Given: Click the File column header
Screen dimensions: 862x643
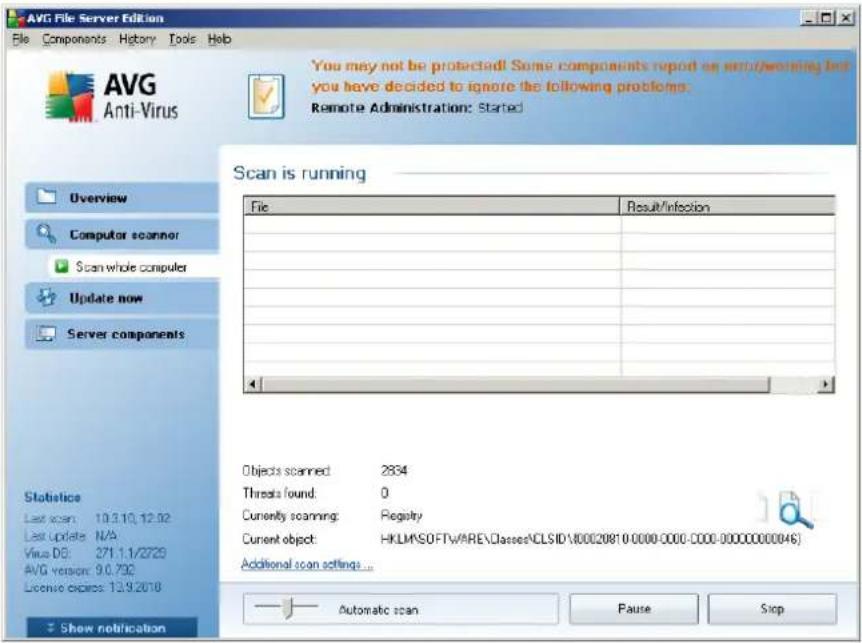Looking at the screenshot, I should (x=432, y=206).
